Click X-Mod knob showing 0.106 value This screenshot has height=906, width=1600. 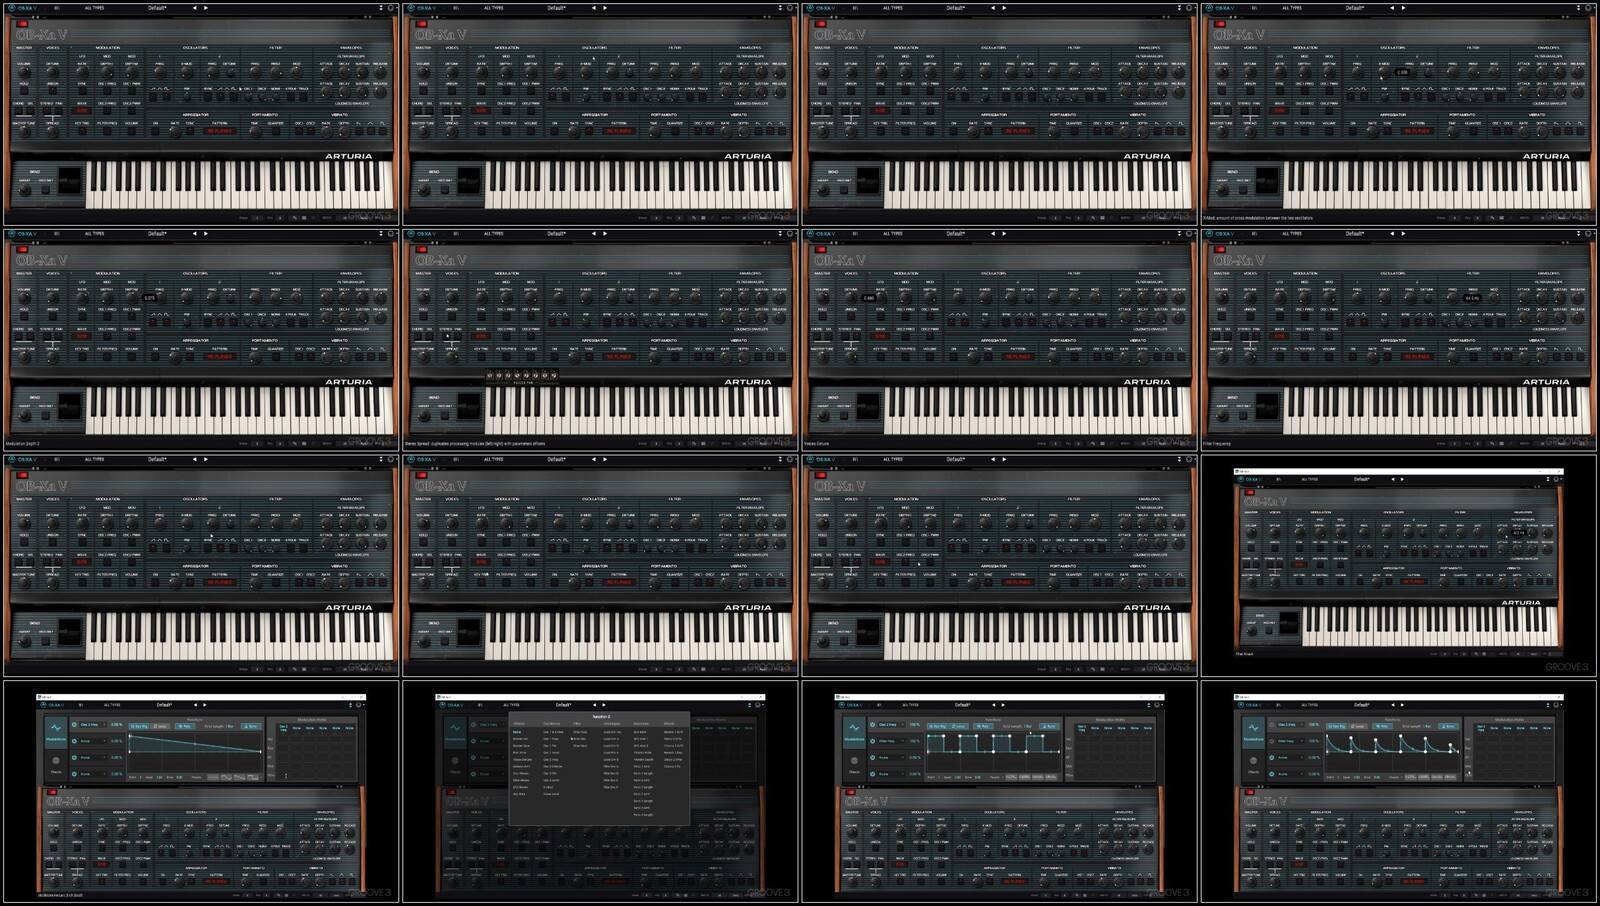(1384, 72)
